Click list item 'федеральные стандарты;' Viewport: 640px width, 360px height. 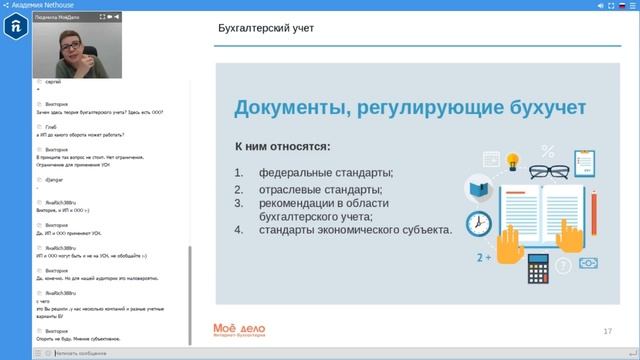click(x=326, y=173)
